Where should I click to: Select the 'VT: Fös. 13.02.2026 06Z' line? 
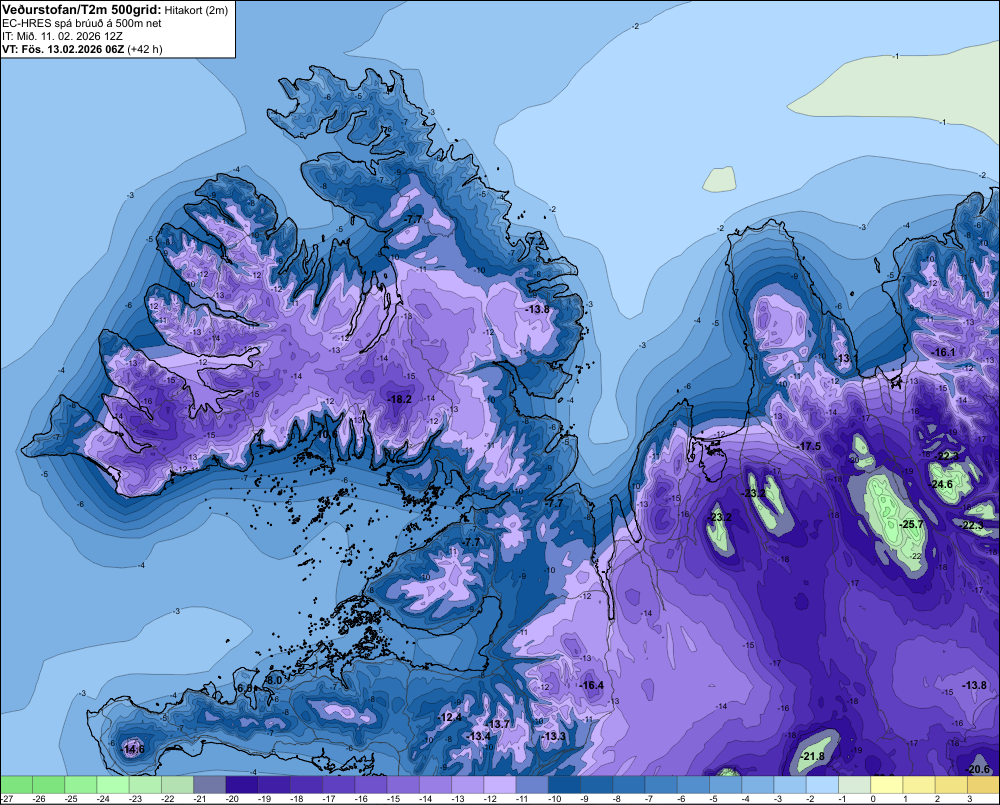[63, 49]
